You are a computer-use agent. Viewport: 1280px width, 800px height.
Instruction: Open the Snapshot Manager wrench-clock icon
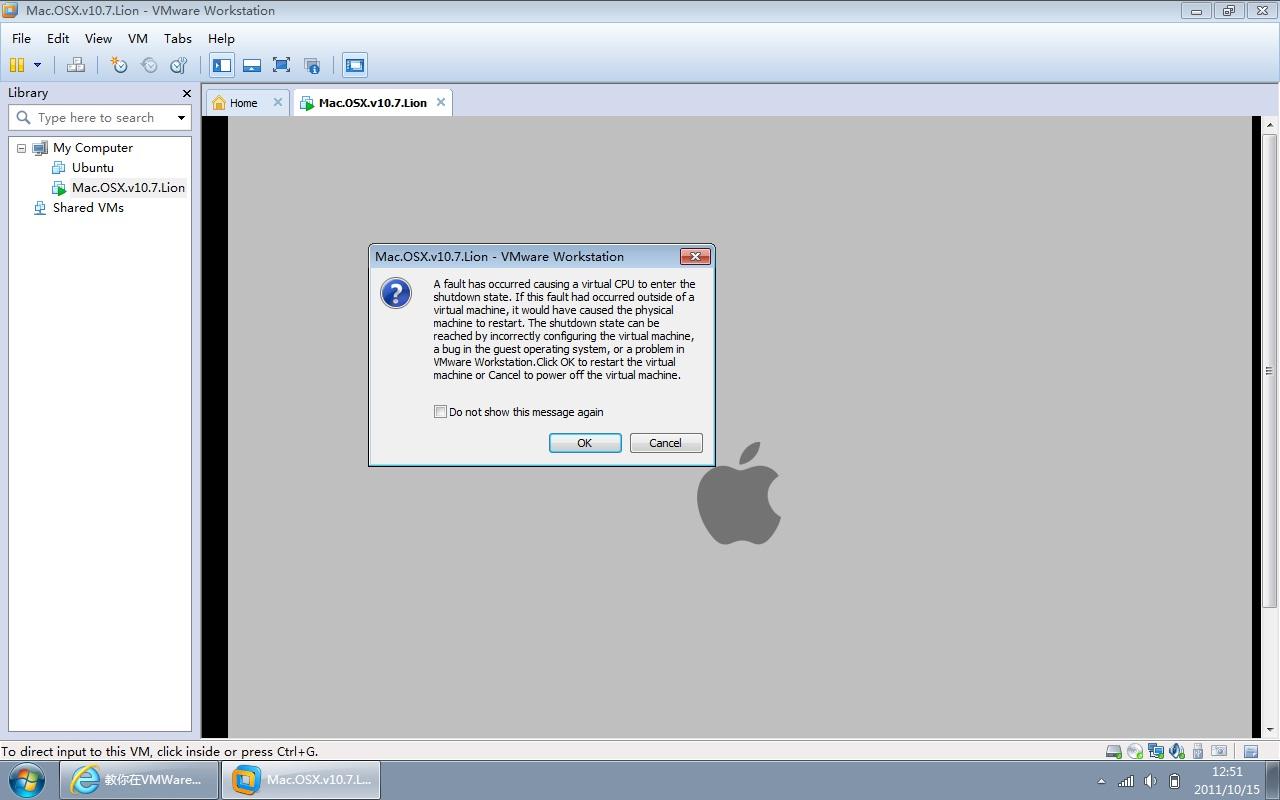pyautogui.click(x=179, y=65)
